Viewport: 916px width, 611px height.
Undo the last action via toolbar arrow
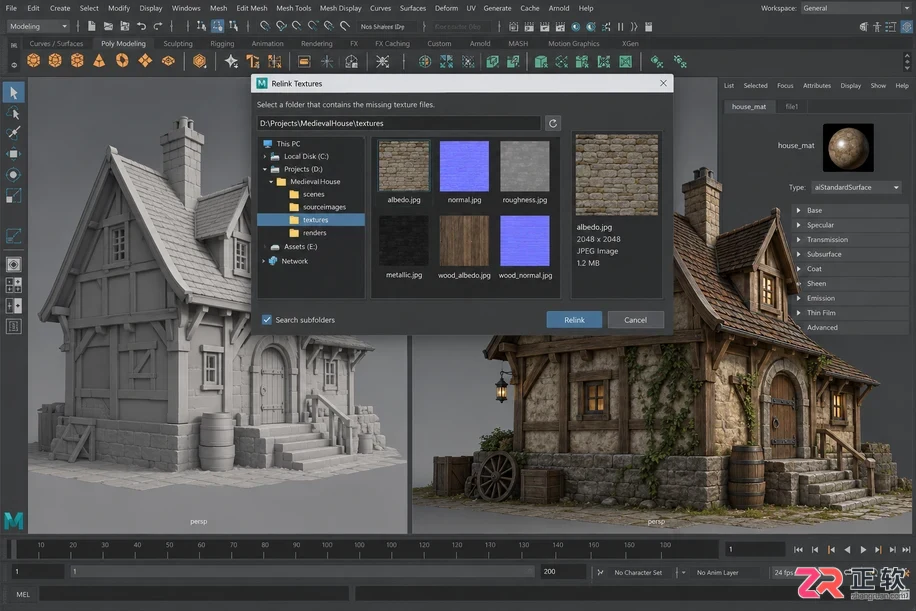click(141, 26)
